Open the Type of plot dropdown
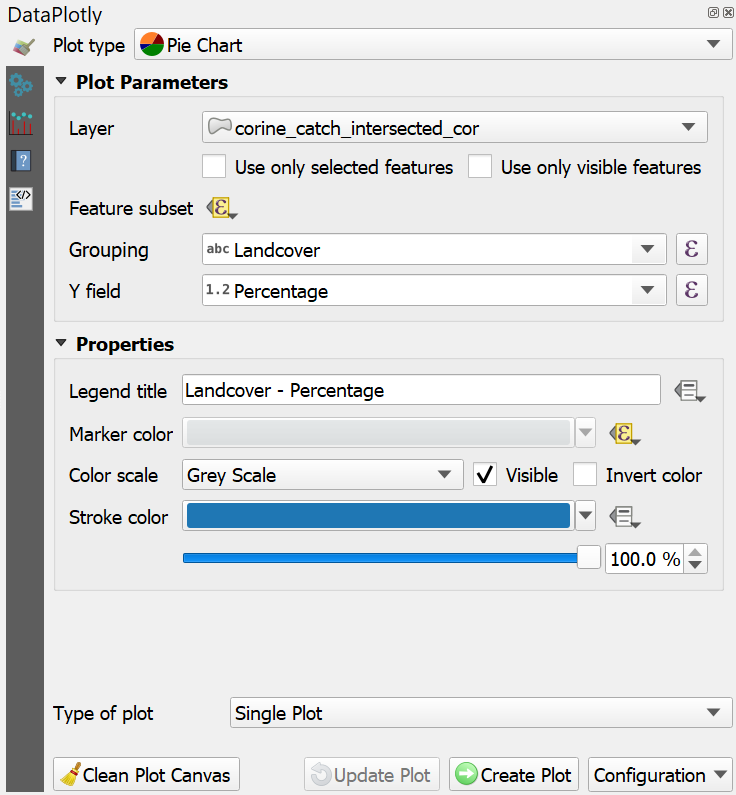This screenshot has width=736, height=795. tap(481, 712)
